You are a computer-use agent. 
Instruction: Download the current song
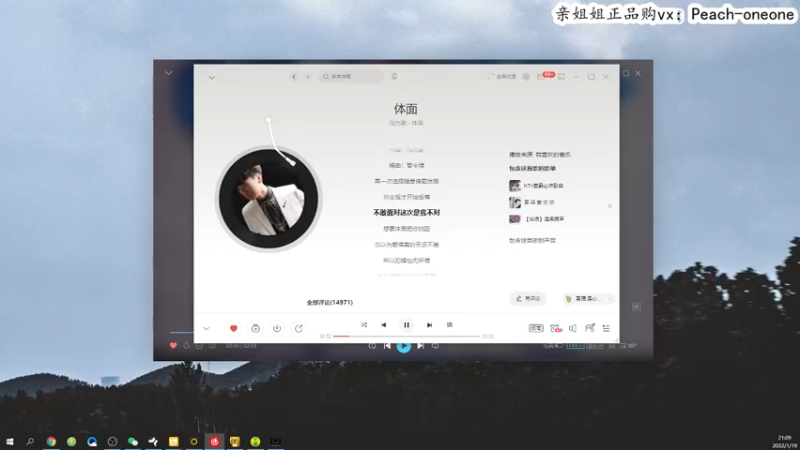coord(277,328)
